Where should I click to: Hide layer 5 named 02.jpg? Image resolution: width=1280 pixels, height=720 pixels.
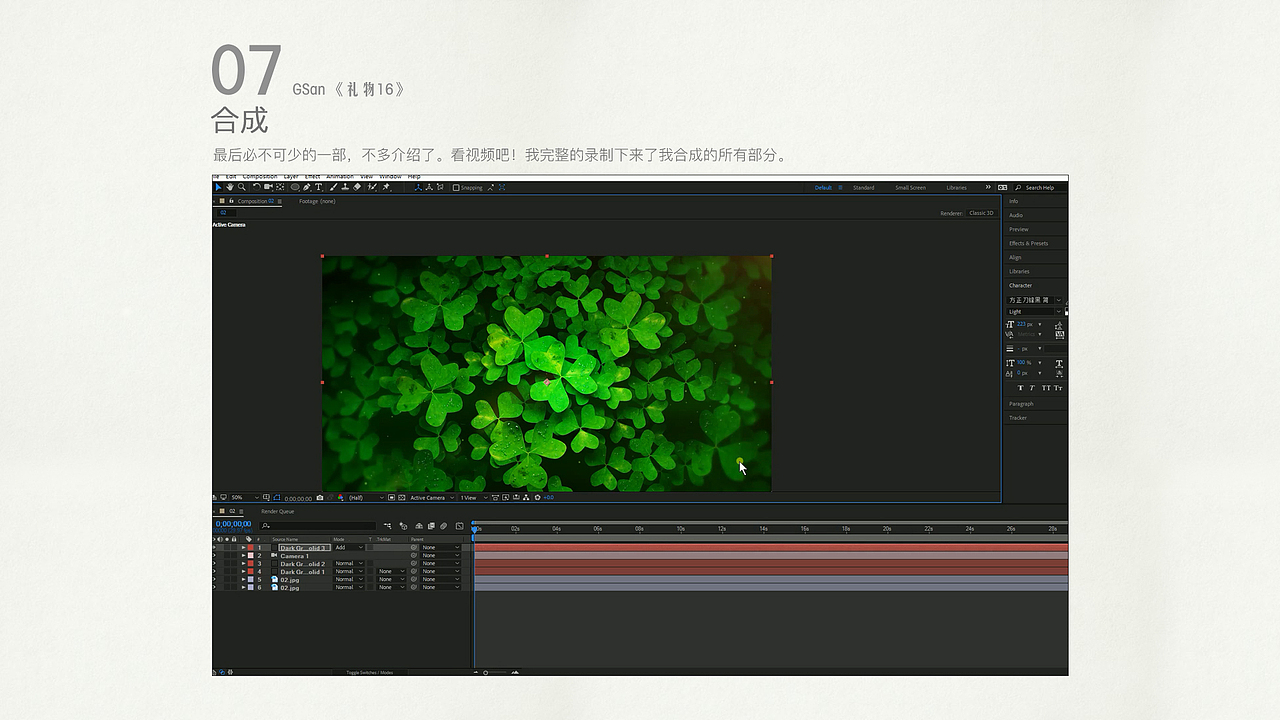click(x=215, y=579)
